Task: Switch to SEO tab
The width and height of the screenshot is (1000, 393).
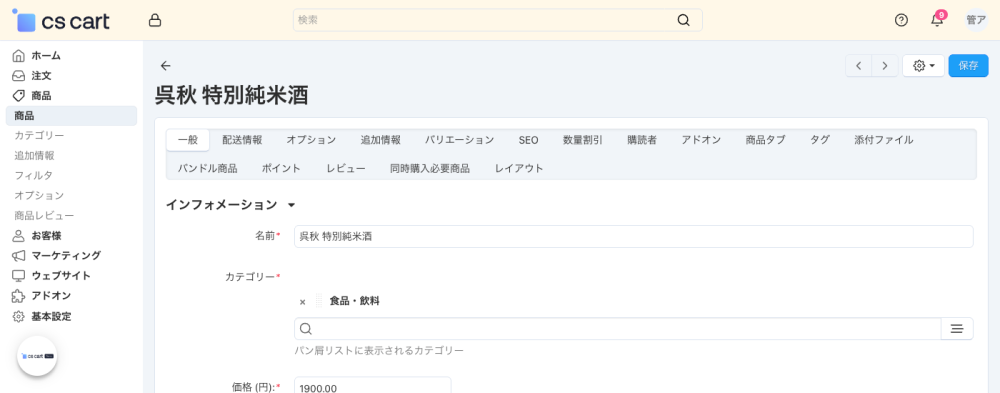Action: pos(529,140)
